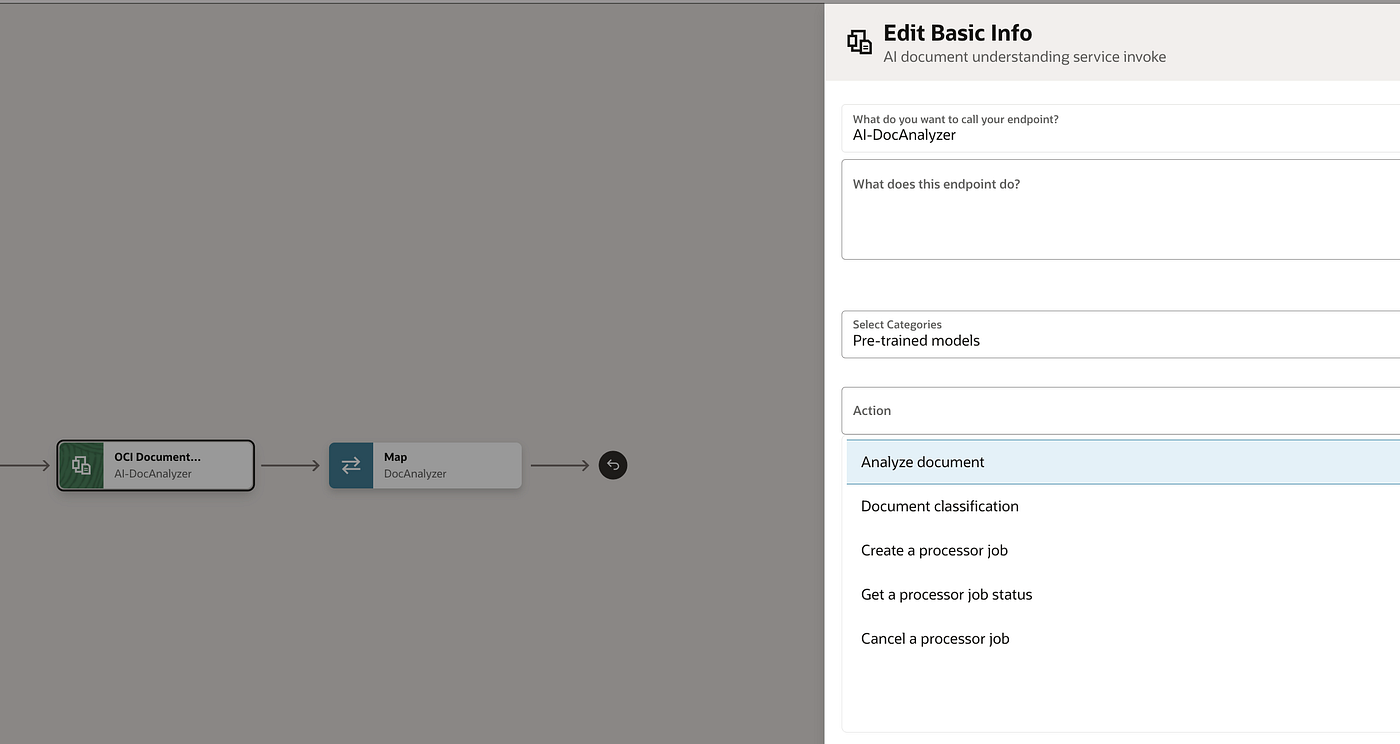
Task: Click the black circular return arrow icon
Action: tap(613, 465)
